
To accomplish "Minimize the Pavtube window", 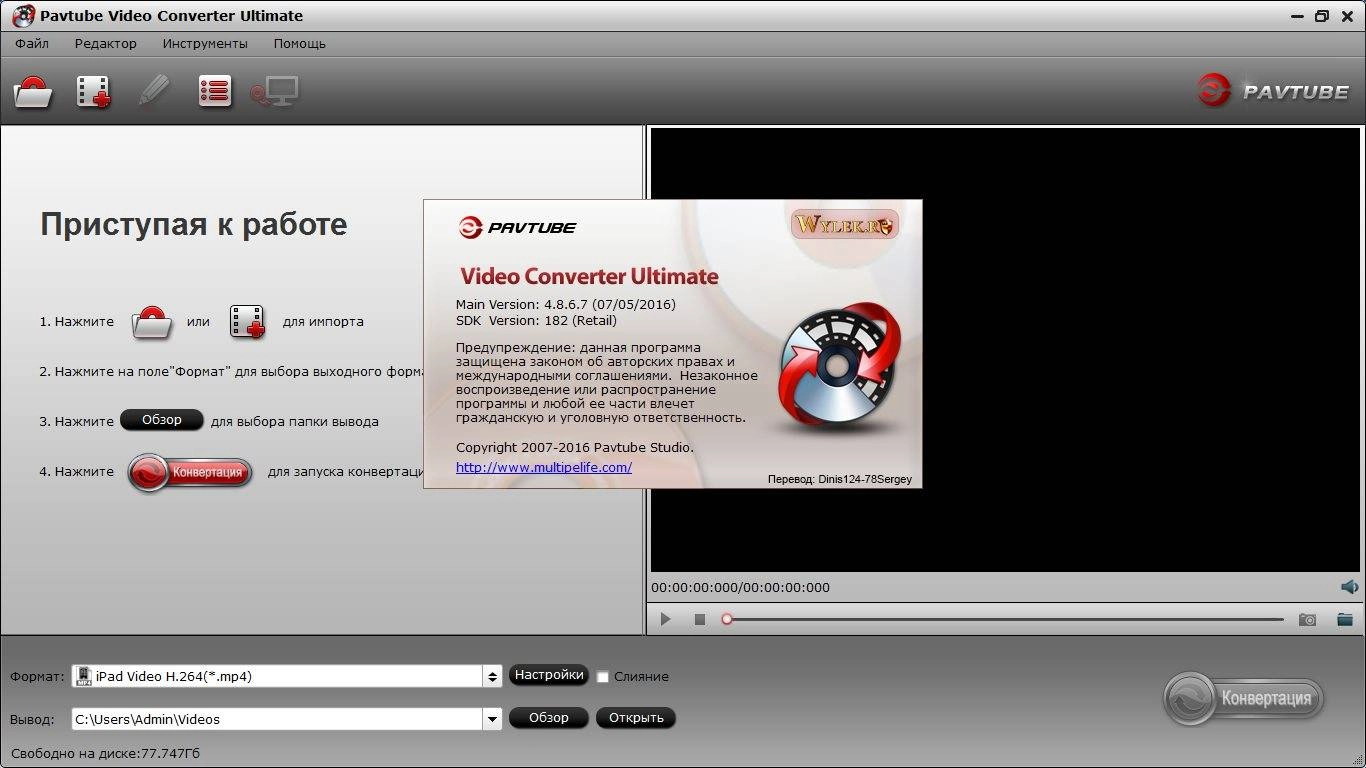I will coord(1298,15).
